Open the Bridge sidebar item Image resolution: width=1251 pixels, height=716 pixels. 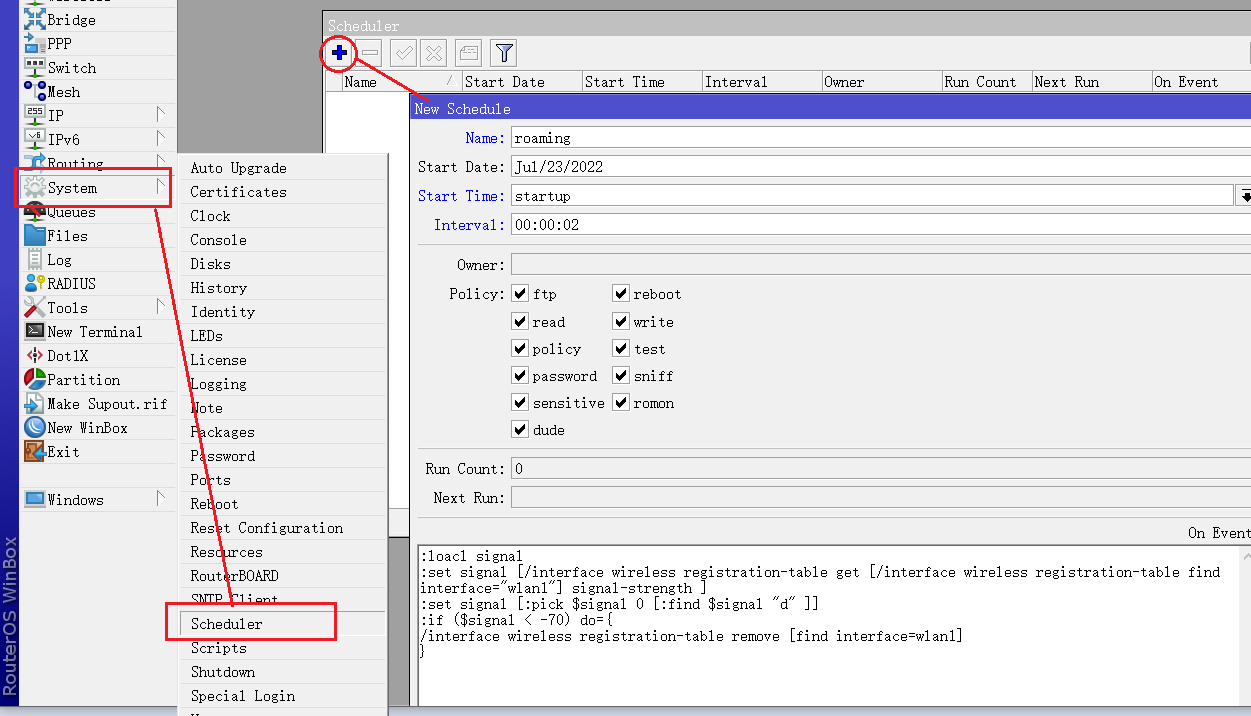(x=71, y=20)
